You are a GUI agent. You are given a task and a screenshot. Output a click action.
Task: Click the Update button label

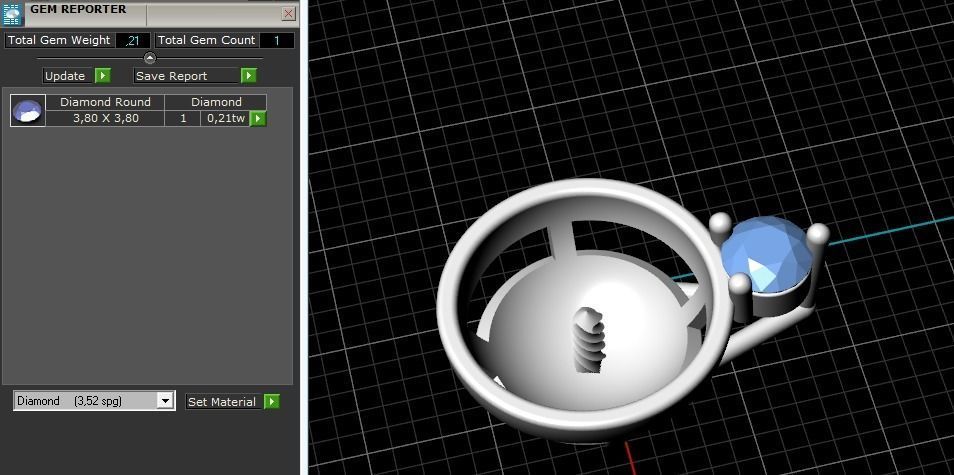click(67, 76)
